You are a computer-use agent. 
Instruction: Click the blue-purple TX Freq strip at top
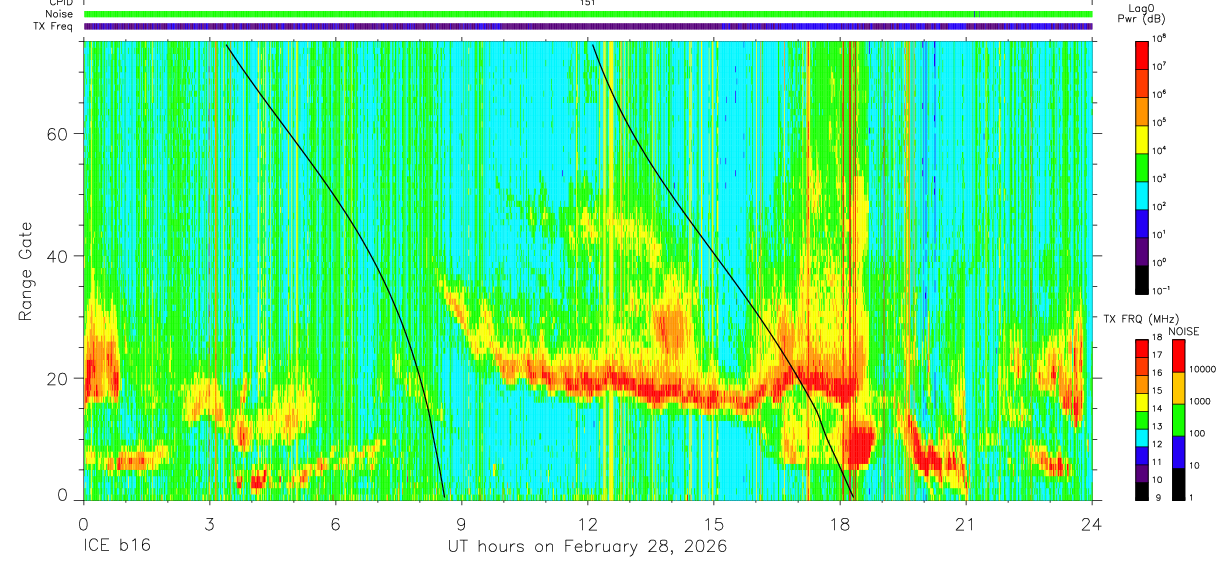coord(588,26)
